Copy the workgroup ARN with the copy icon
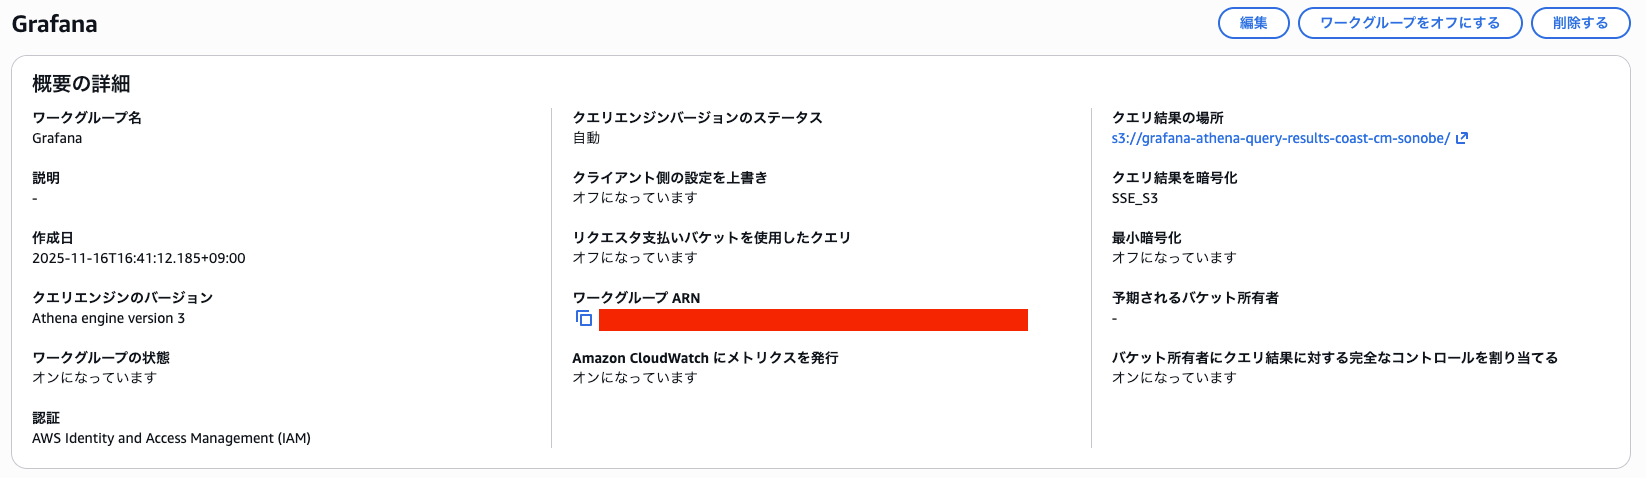This screenshot has height=478, width=1646. click(x=584, y=319)
